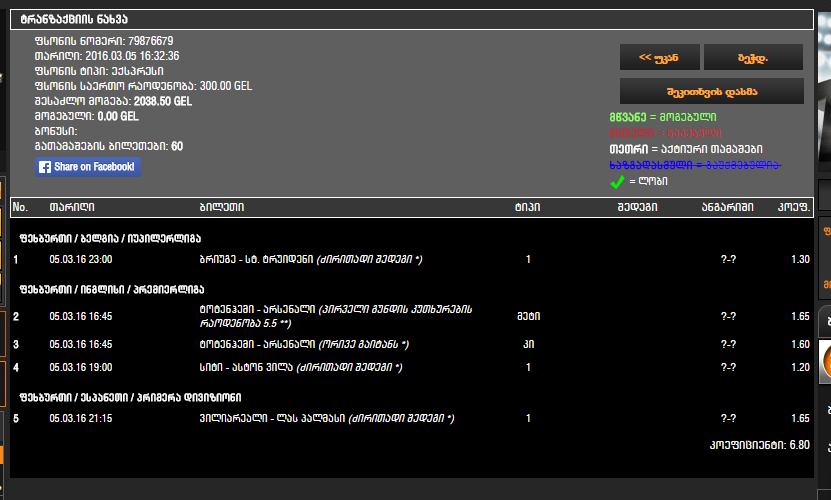Click the თარიღი column header

[x=72, y=207]
